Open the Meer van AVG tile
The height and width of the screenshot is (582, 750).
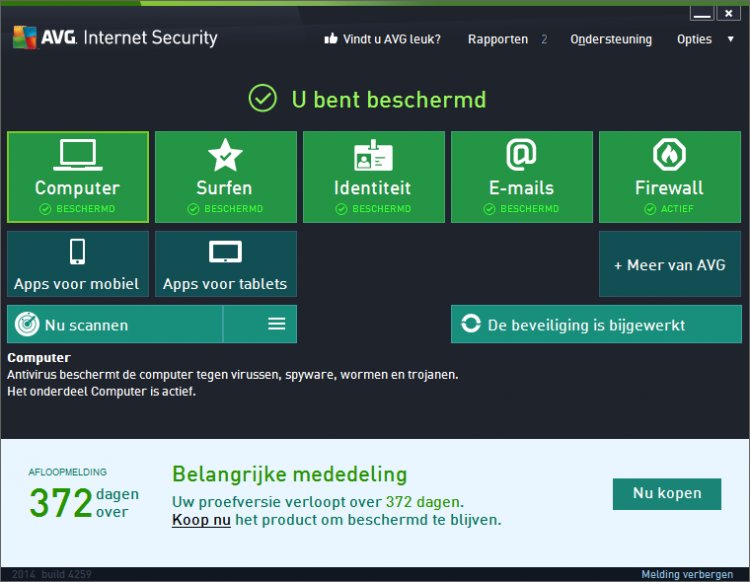coord(670,264)
